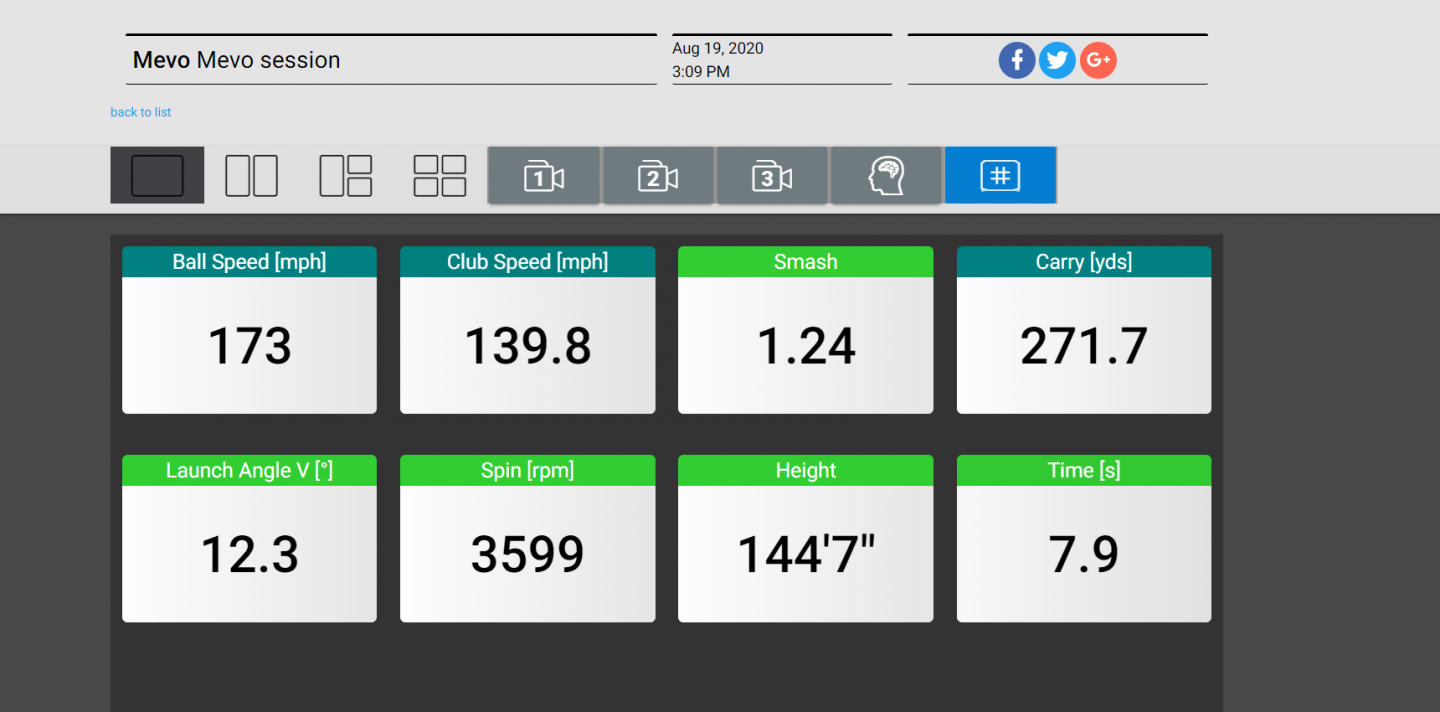The image size is (1440, 712).
Task: Click the Club Speed [mph] header
Action: (527, 262)
